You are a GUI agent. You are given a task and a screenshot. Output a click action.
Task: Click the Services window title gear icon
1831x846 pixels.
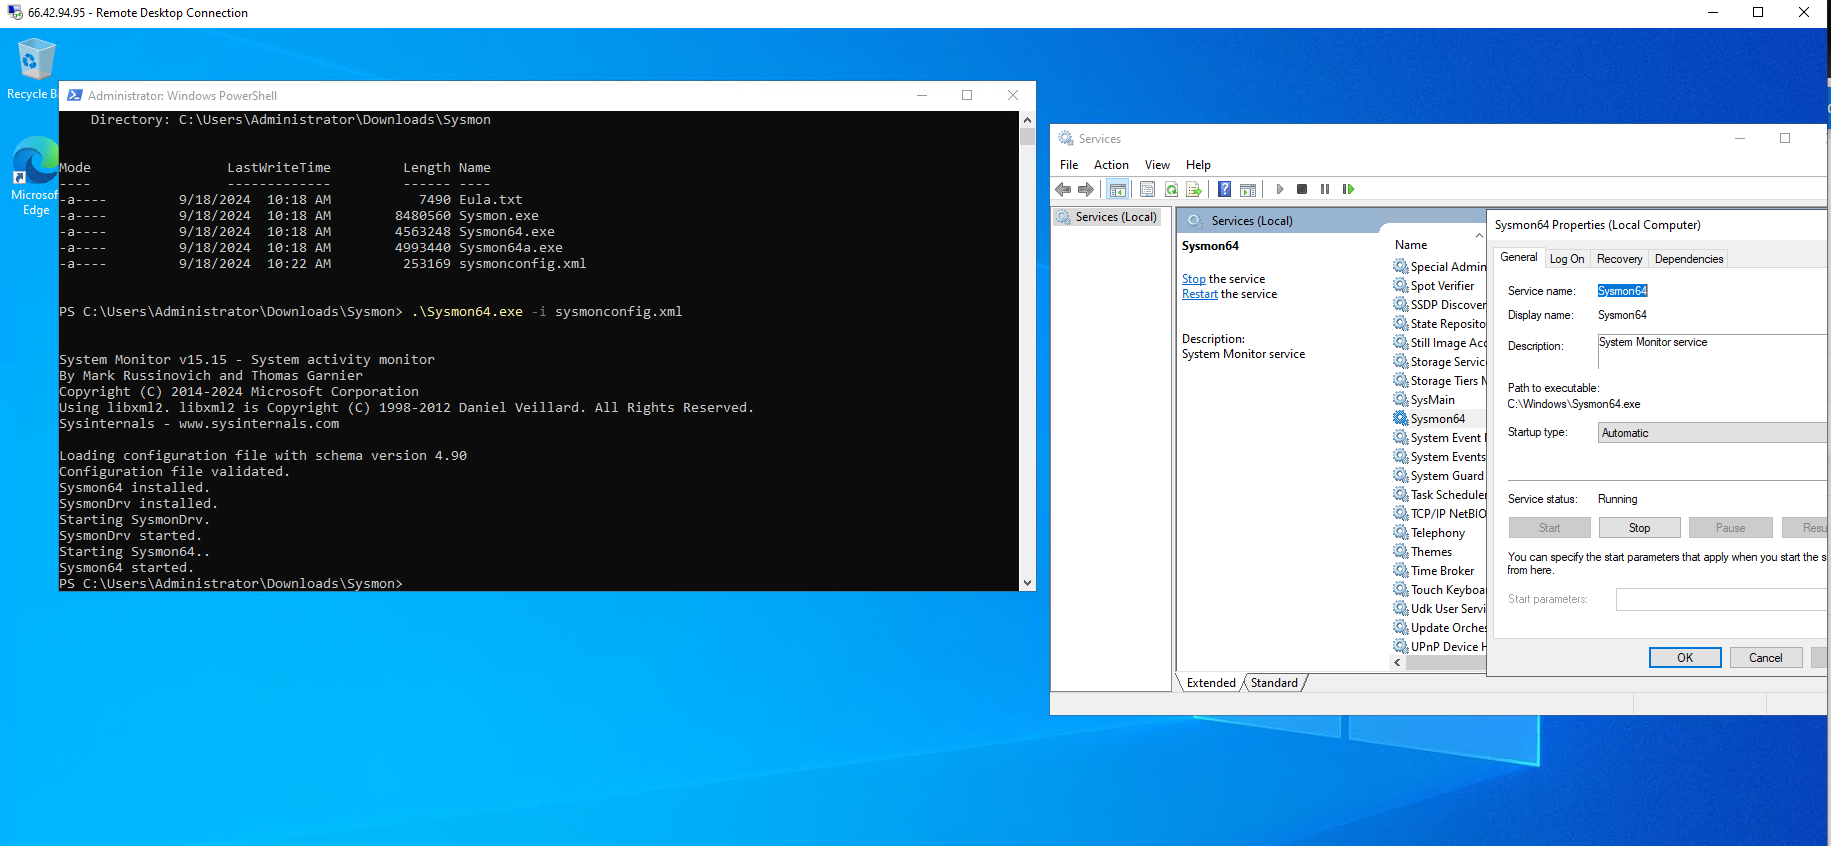[x=1066, y=138]
